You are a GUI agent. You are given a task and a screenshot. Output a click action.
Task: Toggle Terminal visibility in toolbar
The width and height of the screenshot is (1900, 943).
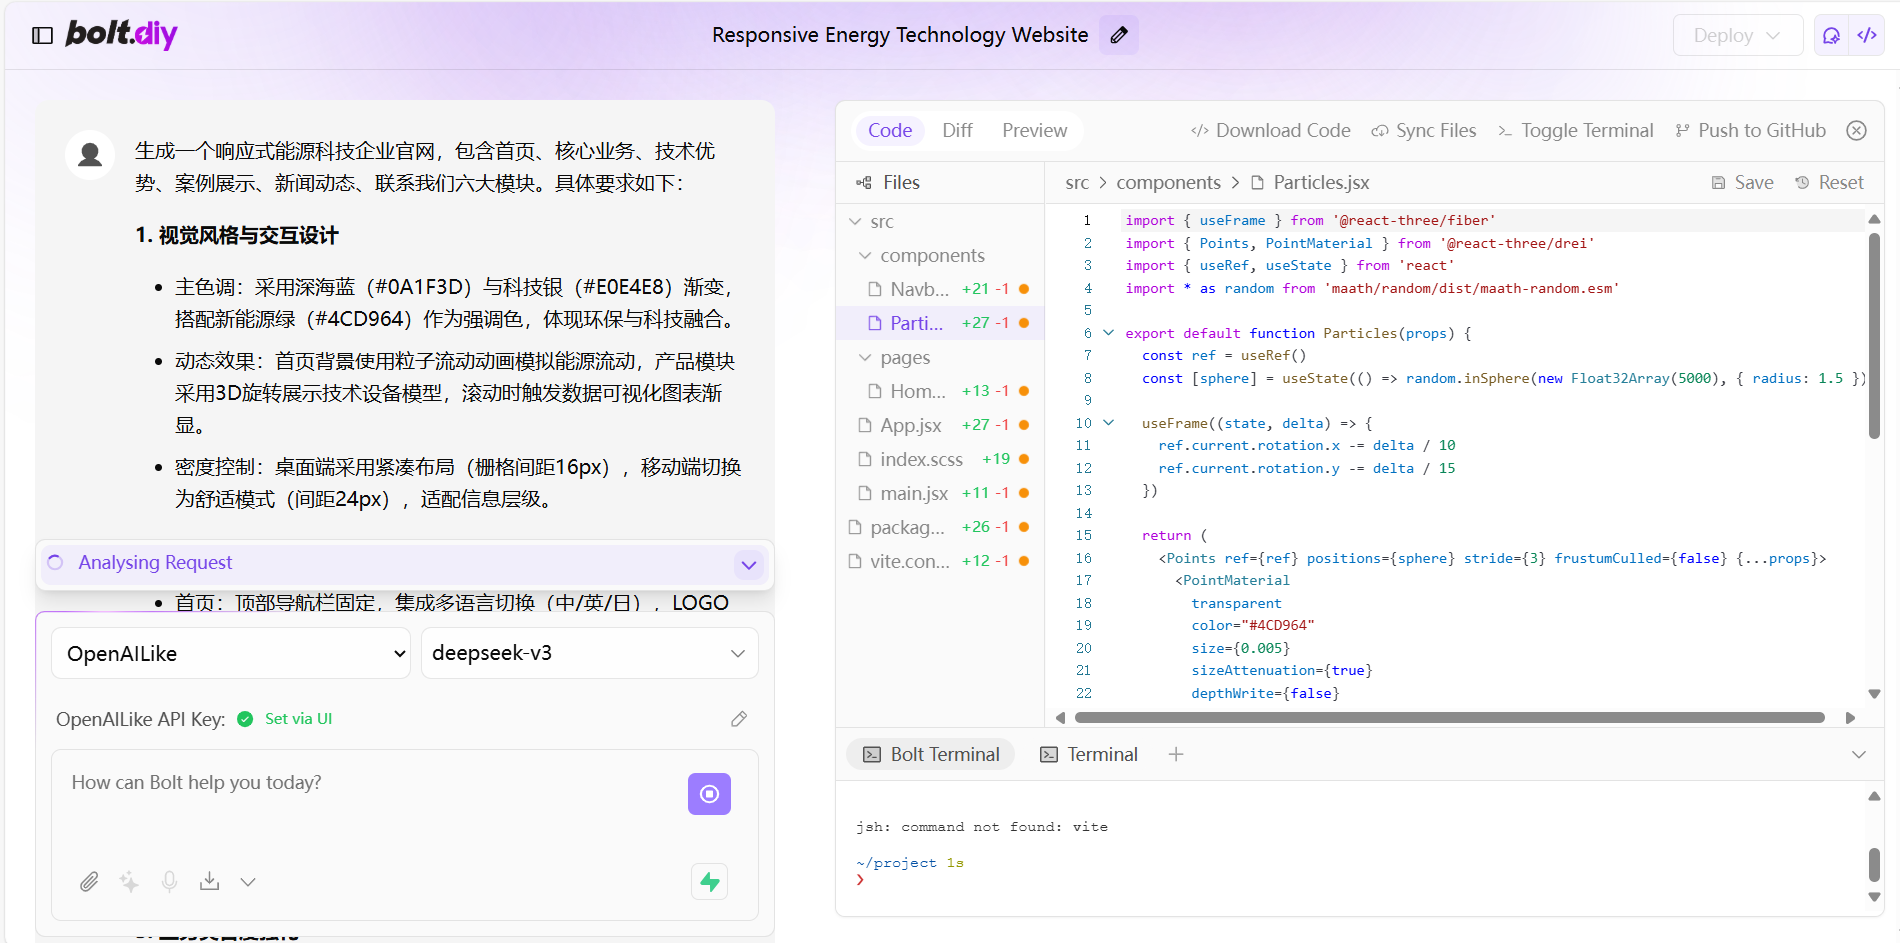pyautogui.click(x=1576, y=130)
